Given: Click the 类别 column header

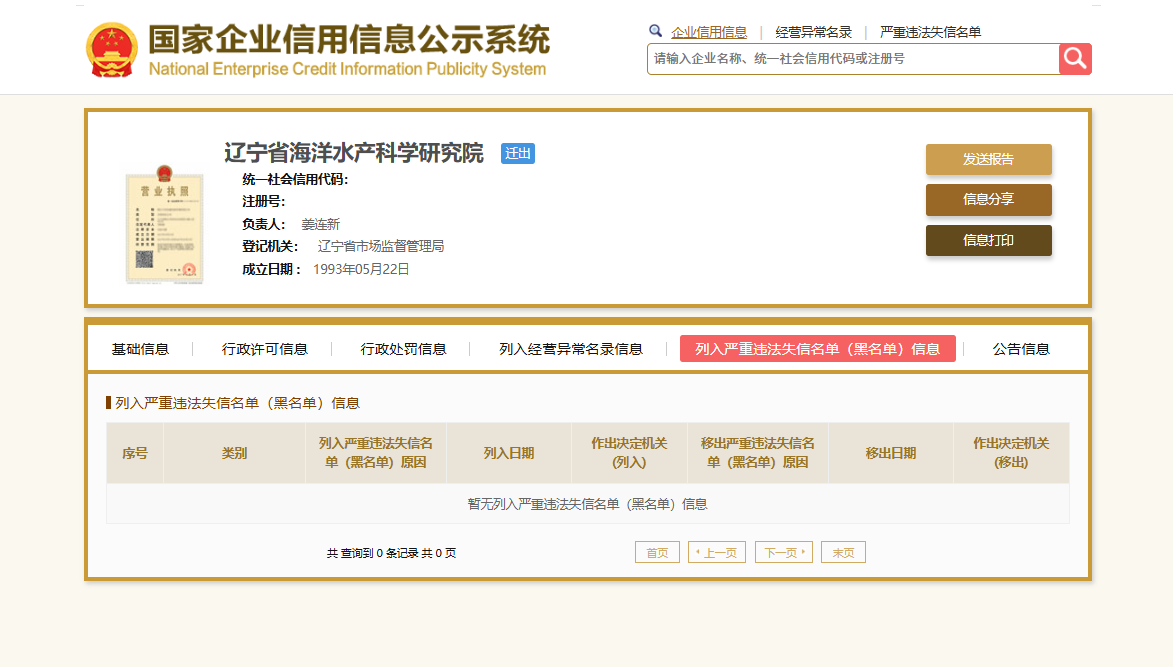Looking at the screenshot, I should coord(234,453).
